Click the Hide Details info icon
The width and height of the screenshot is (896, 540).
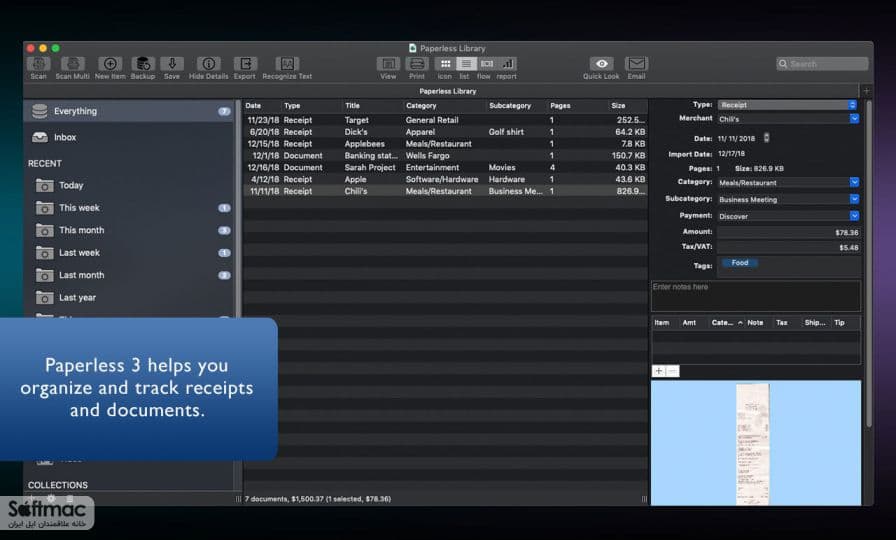click(209, 64)
